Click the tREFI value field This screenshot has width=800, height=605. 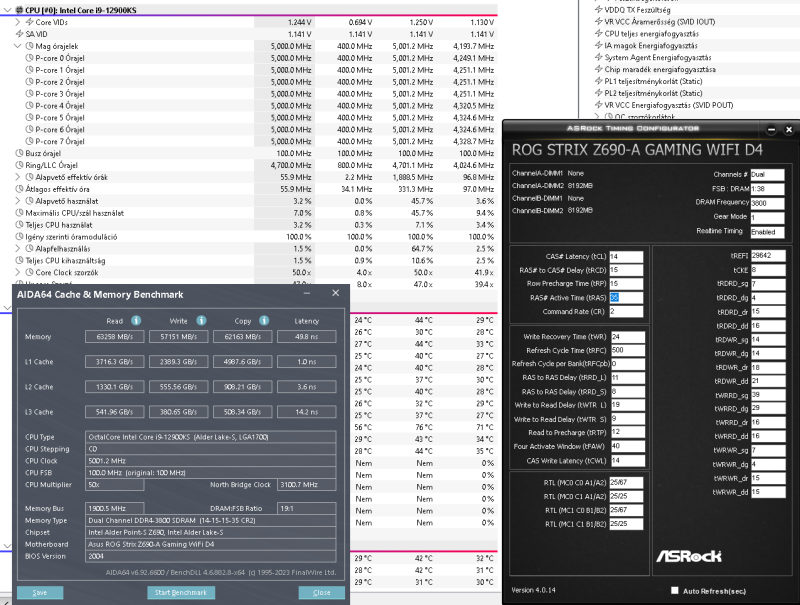click(768, 256)
